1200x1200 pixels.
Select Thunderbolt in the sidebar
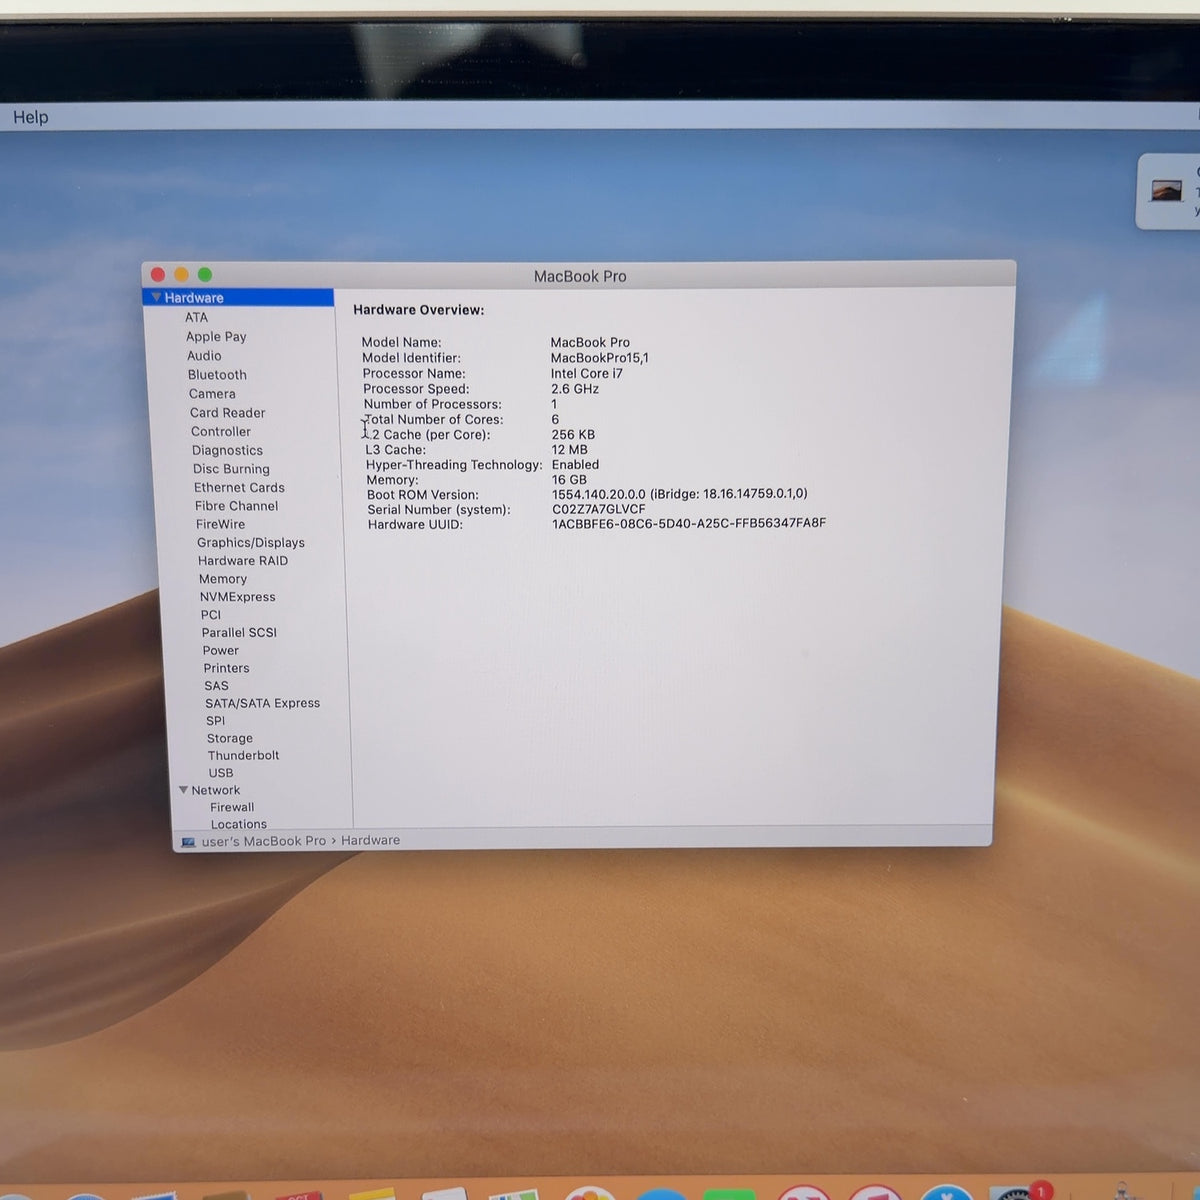244,755
